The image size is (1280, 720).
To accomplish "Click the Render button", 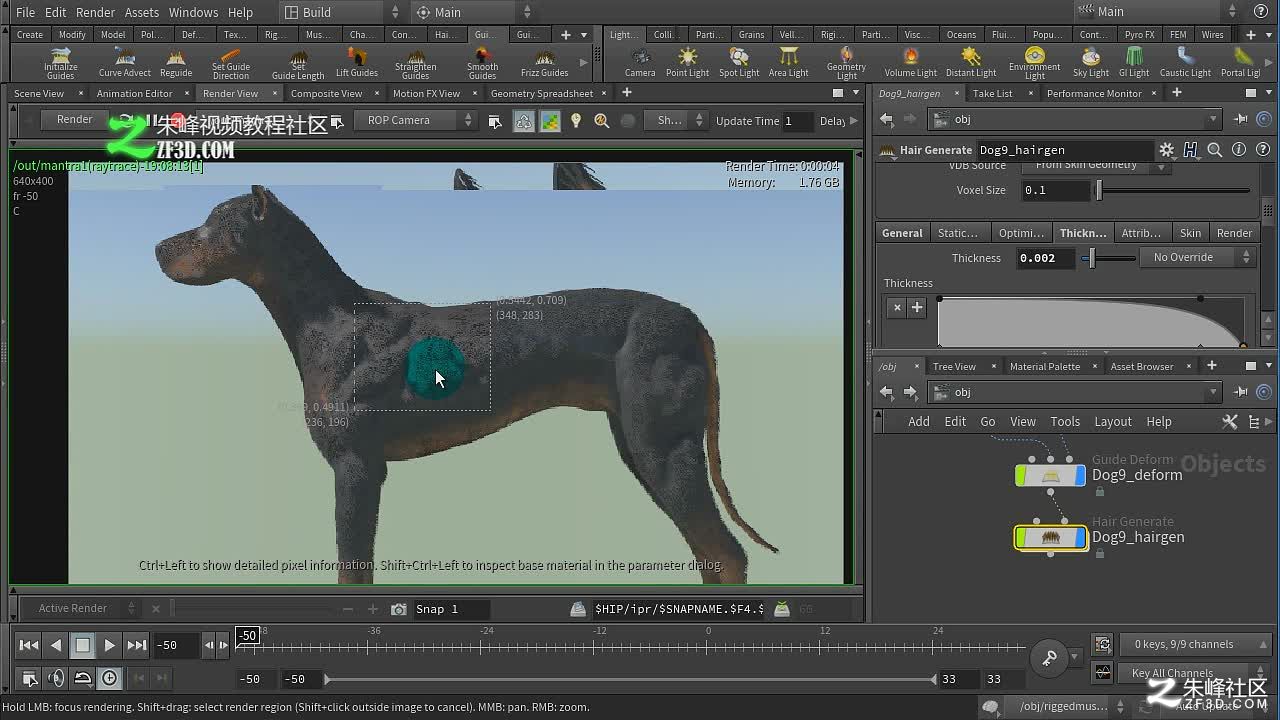I will tap(74, 119).
